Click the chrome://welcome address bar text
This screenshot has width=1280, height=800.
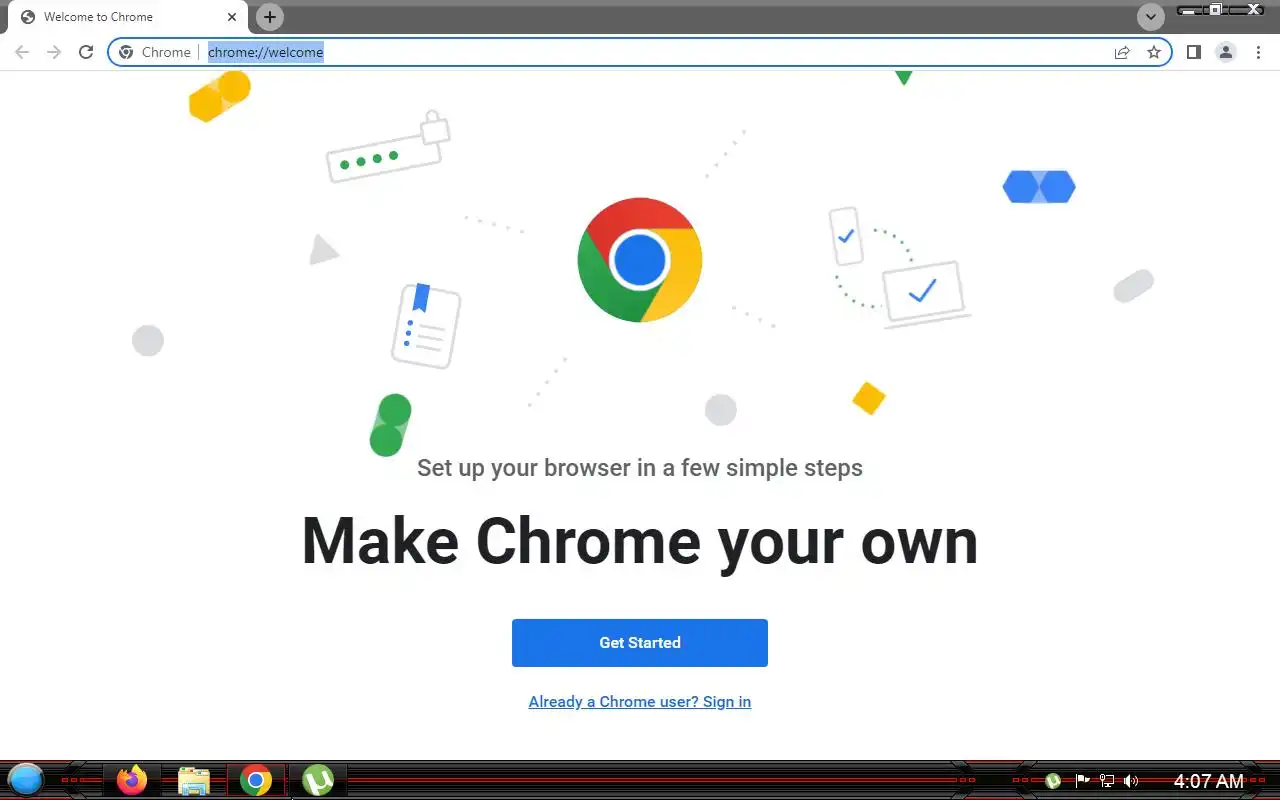pyautogui.click(x=265, y=52)
